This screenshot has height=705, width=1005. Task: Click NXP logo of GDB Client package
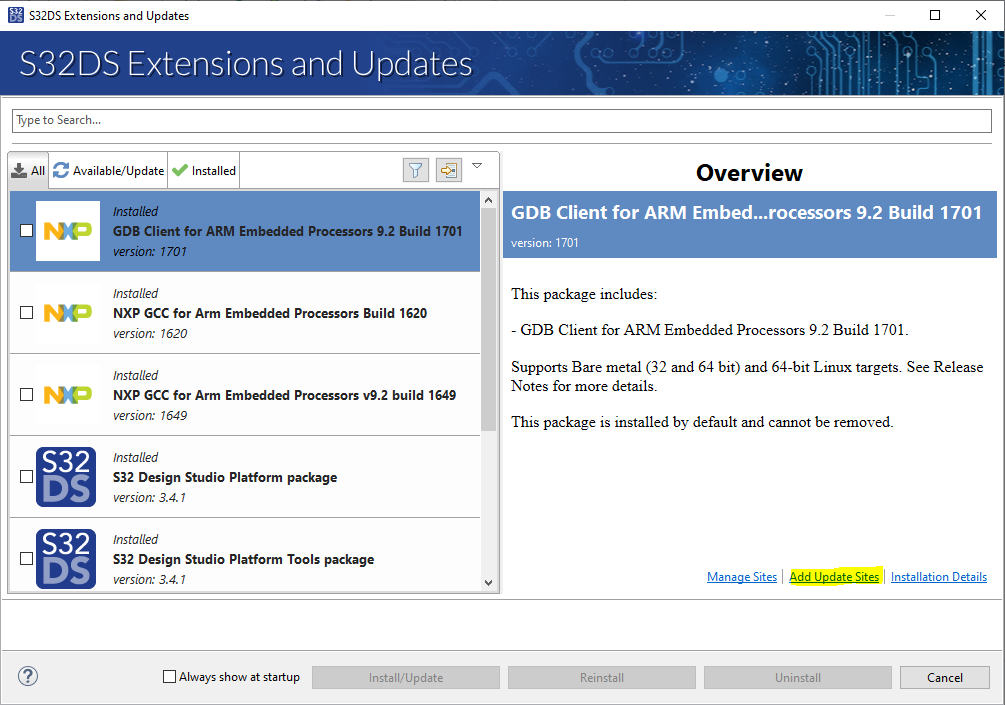pyautogui.click(x=68, y=231)
